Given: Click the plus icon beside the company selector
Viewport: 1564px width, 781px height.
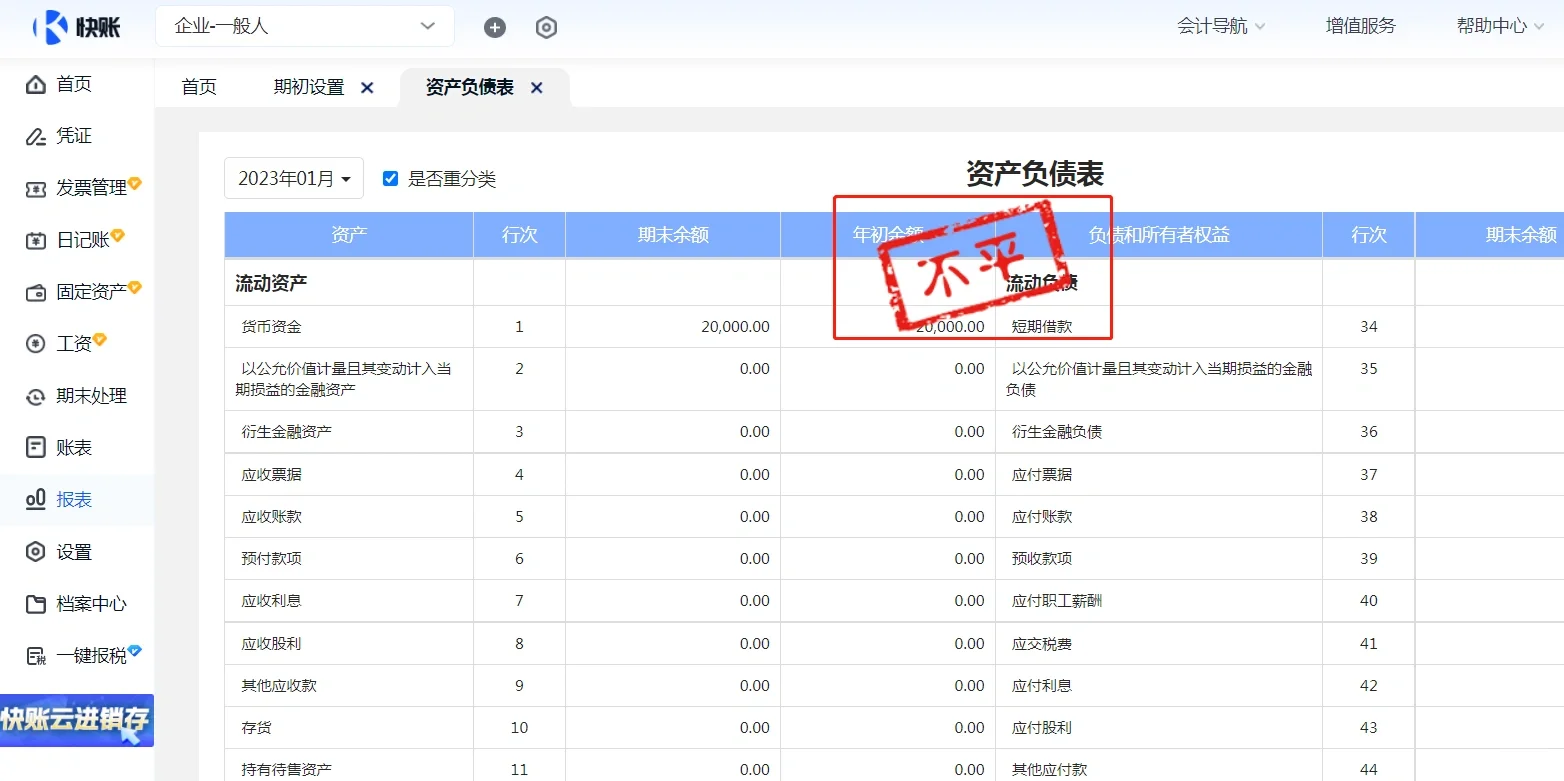Looking at the screenshot, I should 495,27.
